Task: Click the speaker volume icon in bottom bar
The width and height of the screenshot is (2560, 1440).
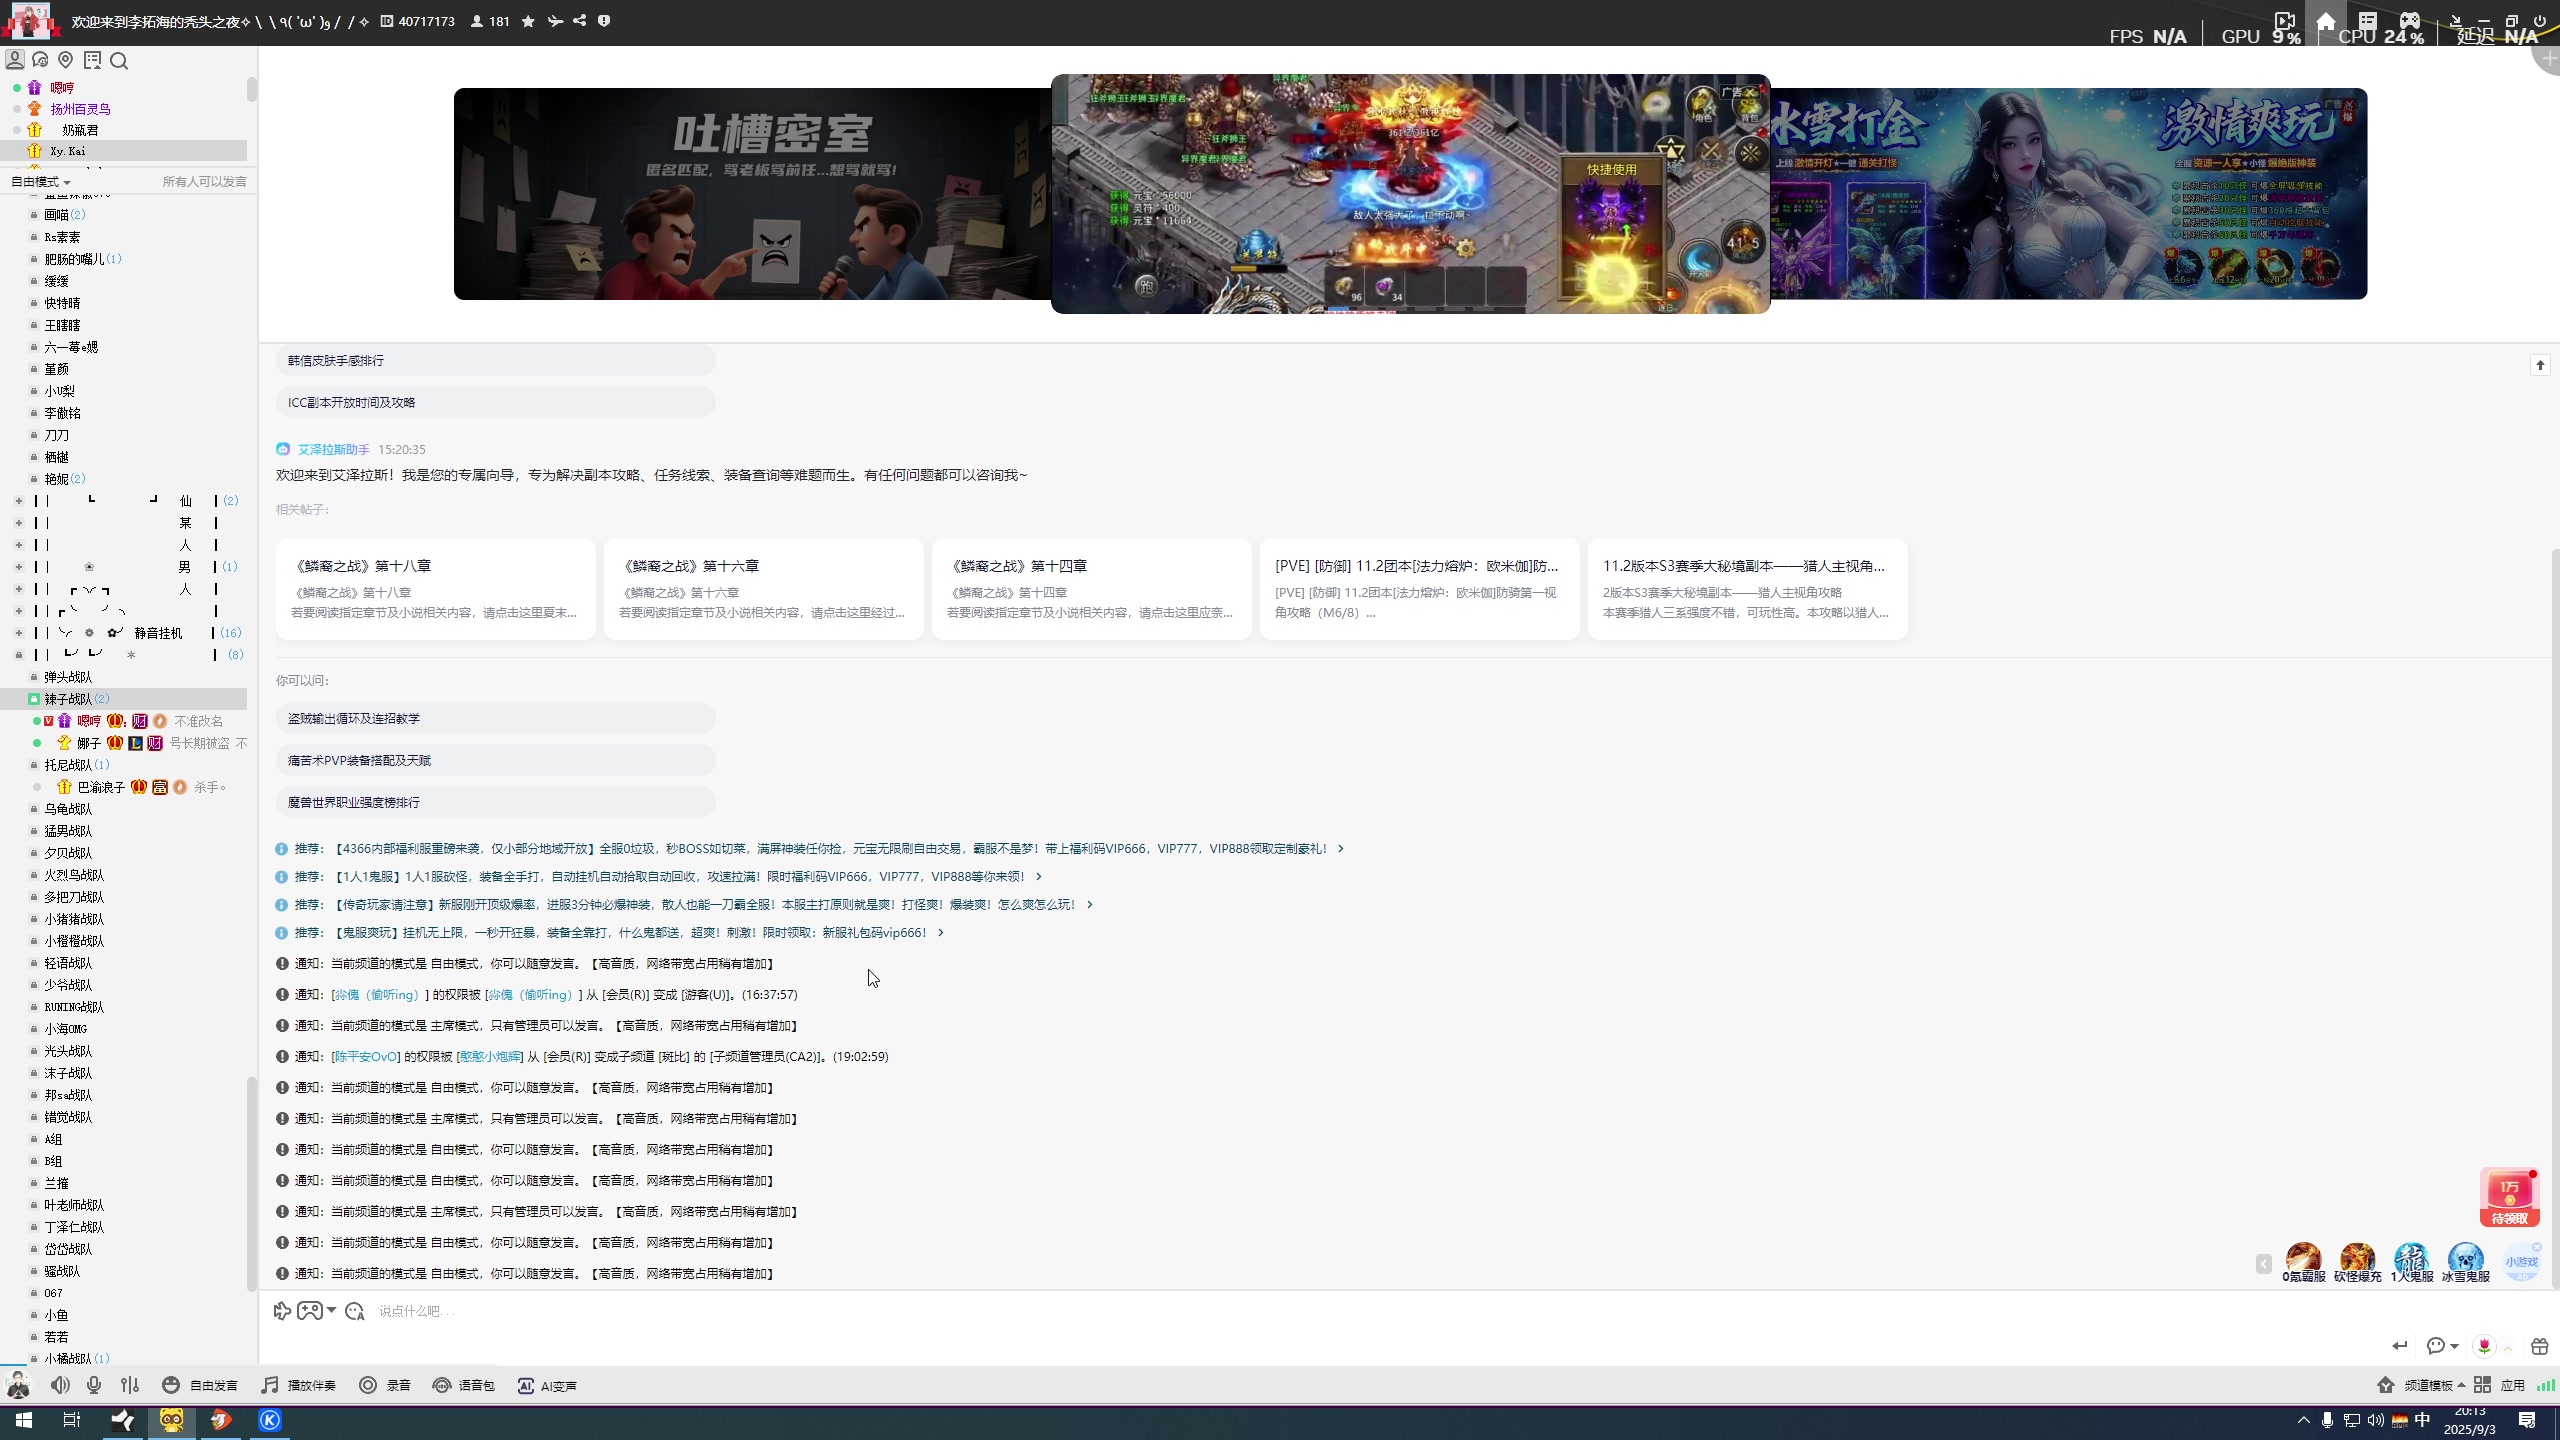Action: 60,1385
